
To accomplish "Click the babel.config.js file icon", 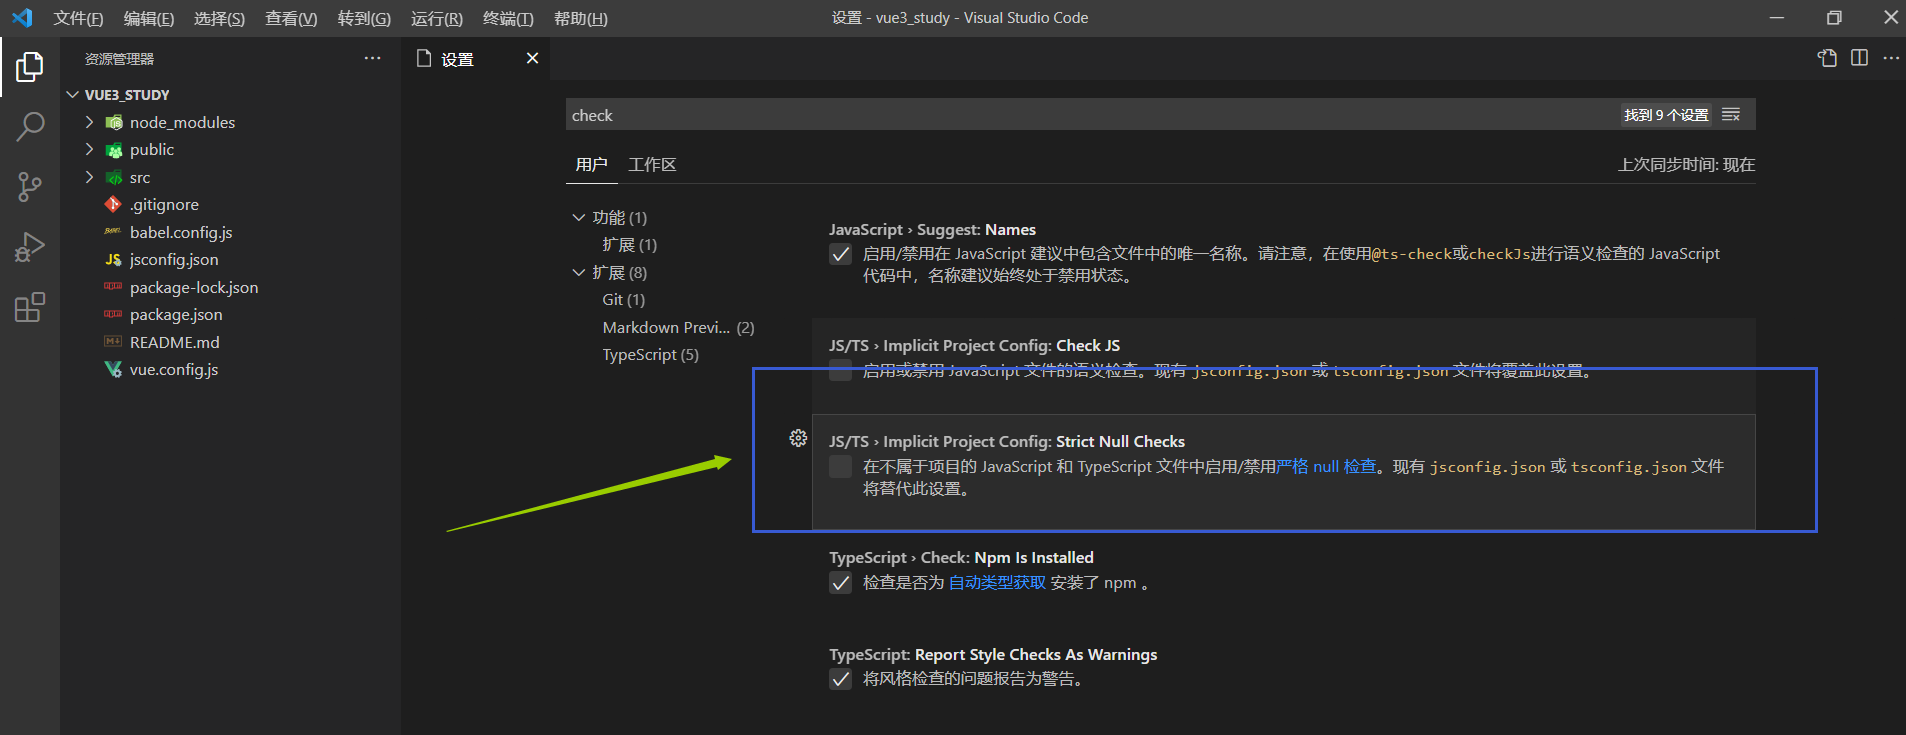I will pos(113,232).
